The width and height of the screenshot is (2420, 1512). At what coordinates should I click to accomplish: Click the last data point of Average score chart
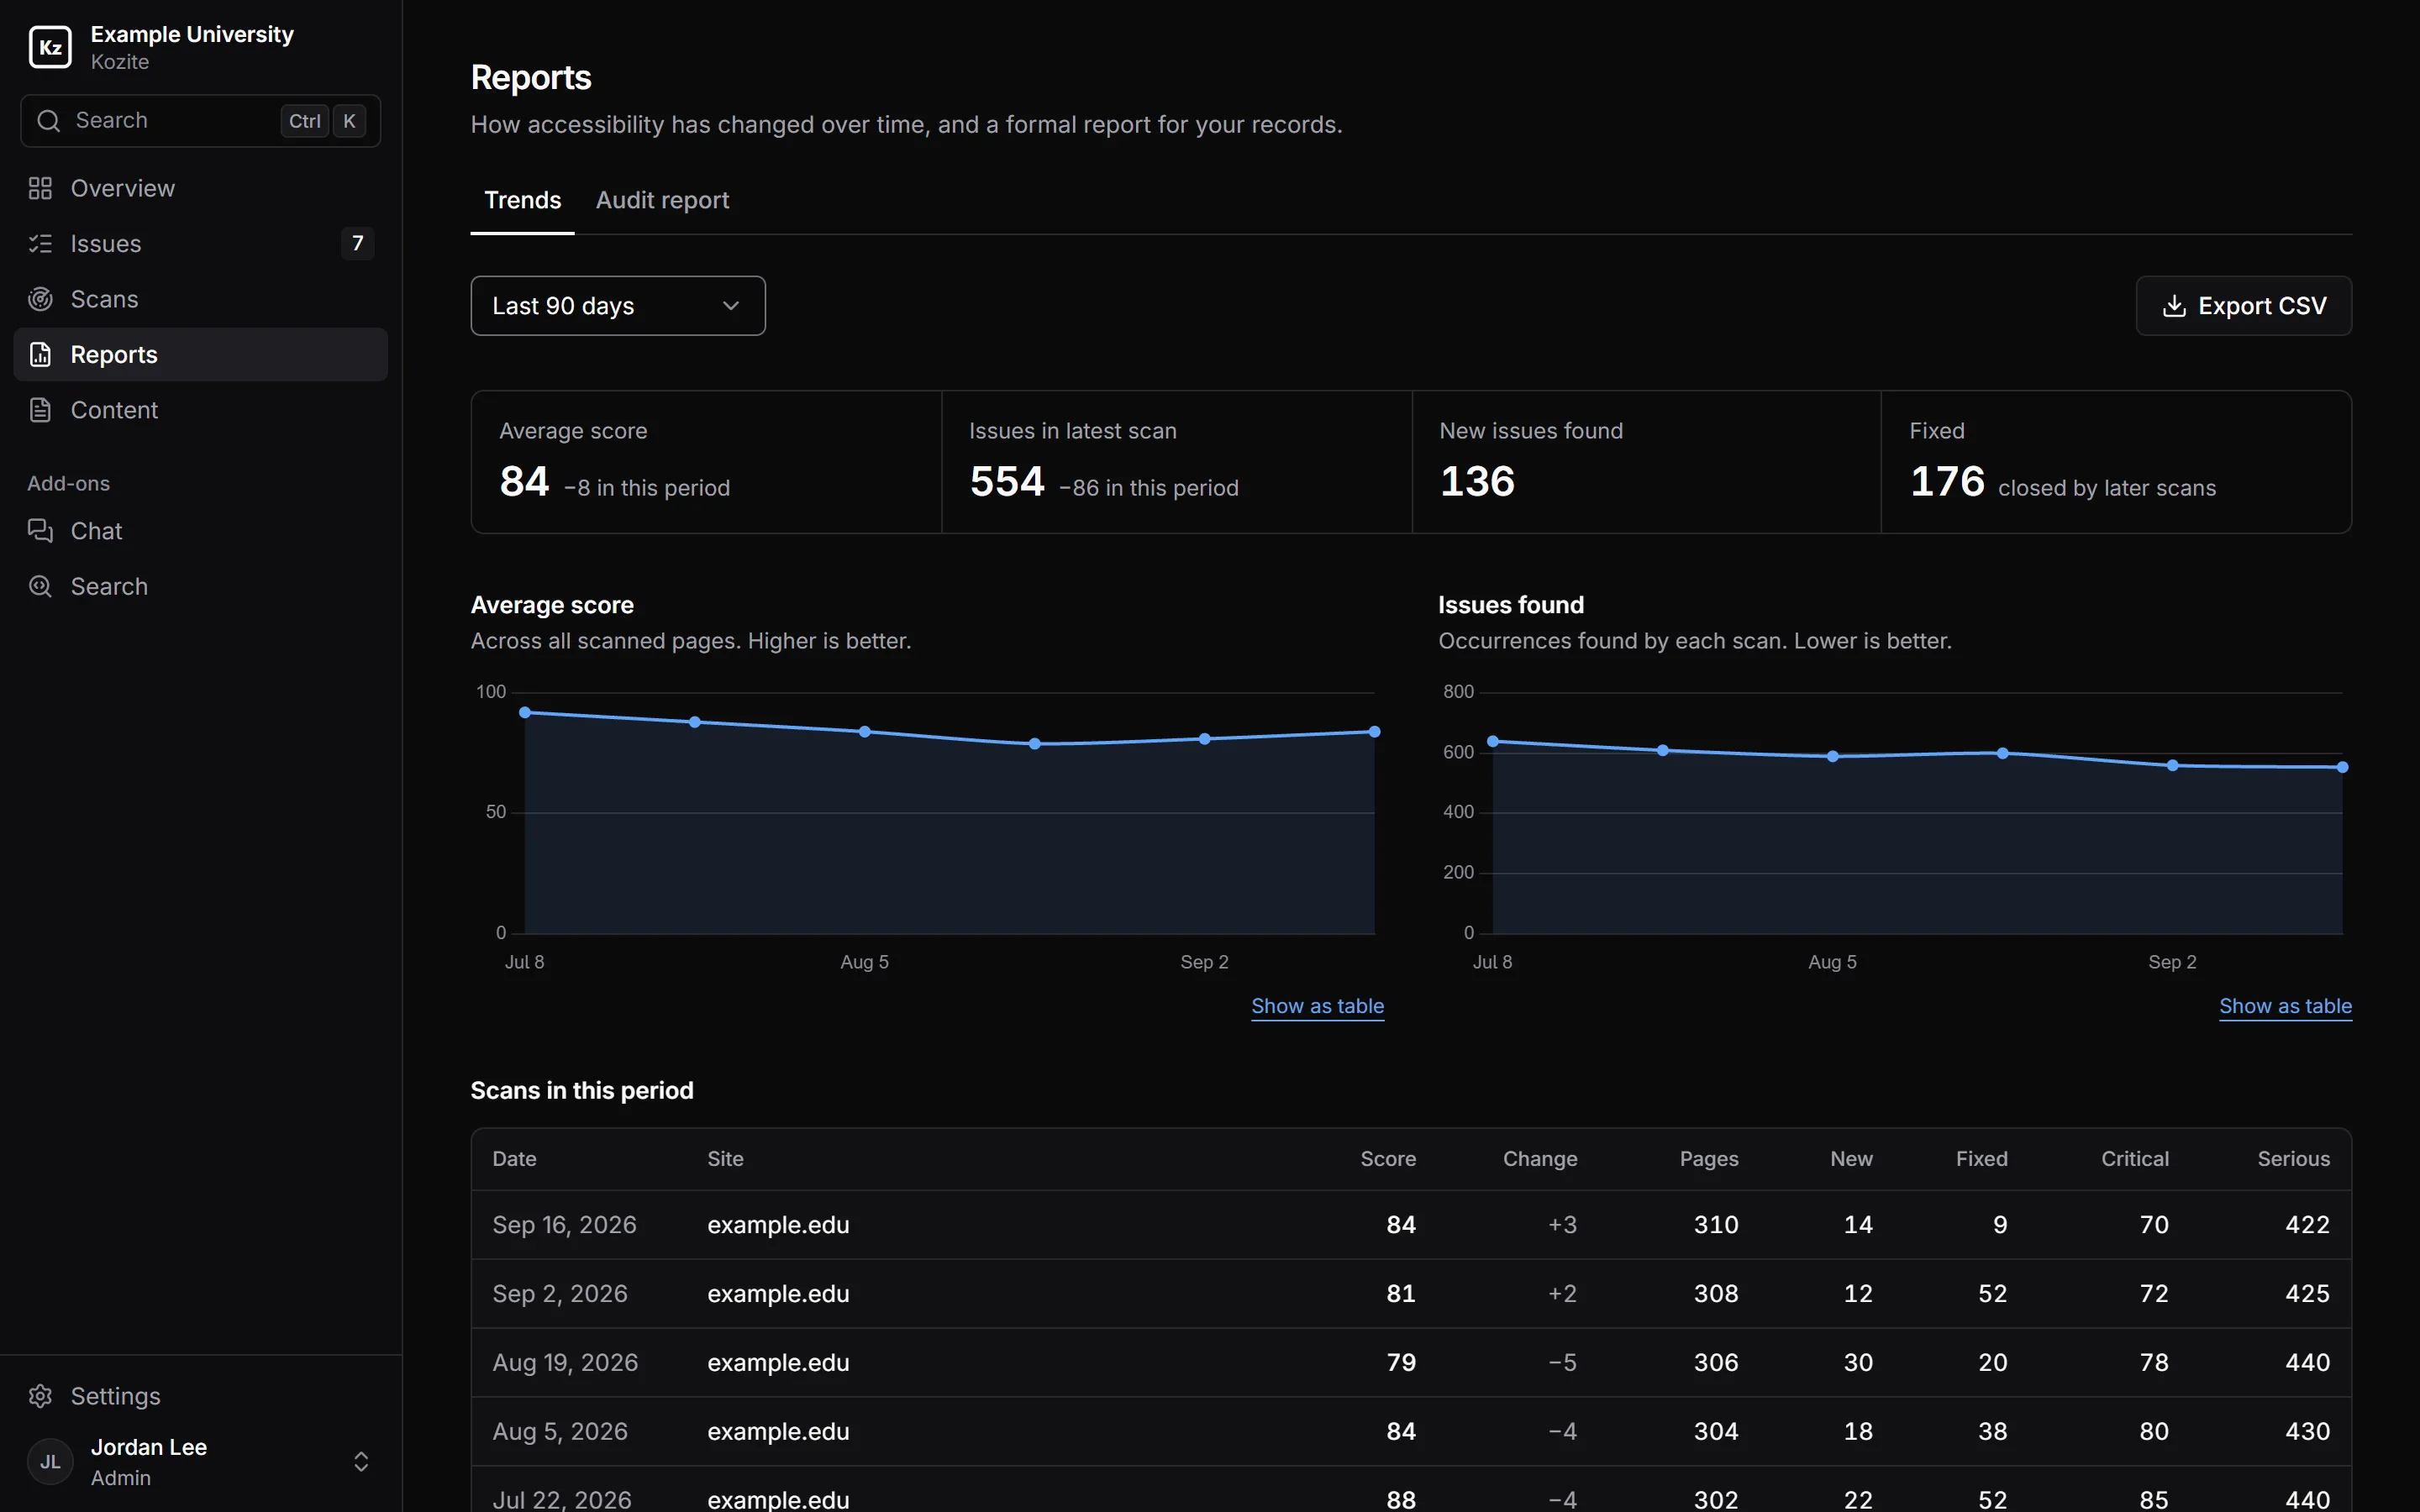point(1374,732)
